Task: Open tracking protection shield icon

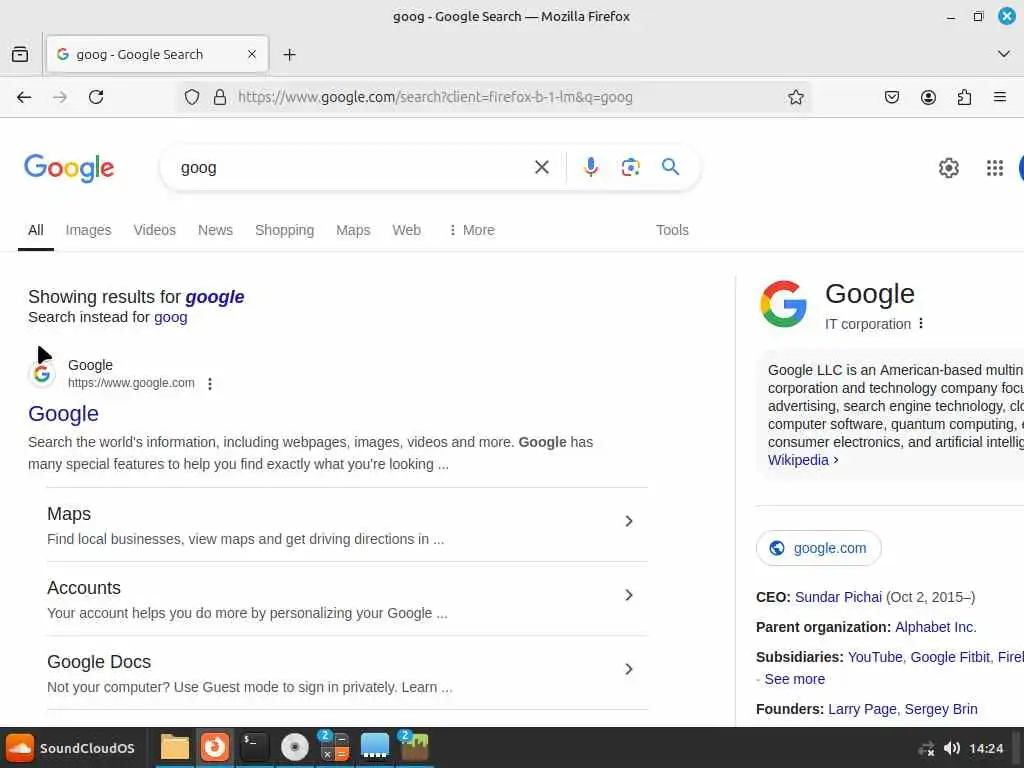Action: pyautogui.click(x=191, y=97)
